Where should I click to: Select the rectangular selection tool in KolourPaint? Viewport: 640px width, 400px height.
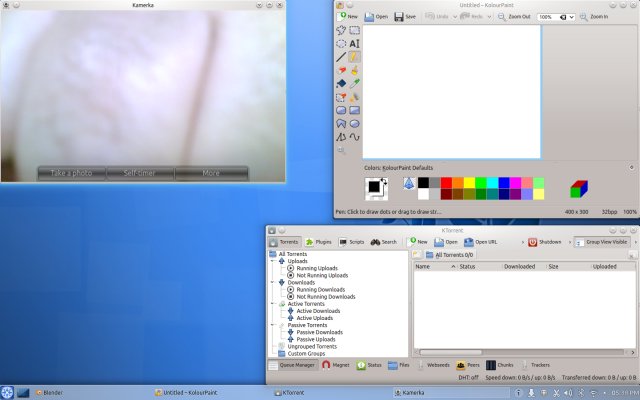point(355,30)
